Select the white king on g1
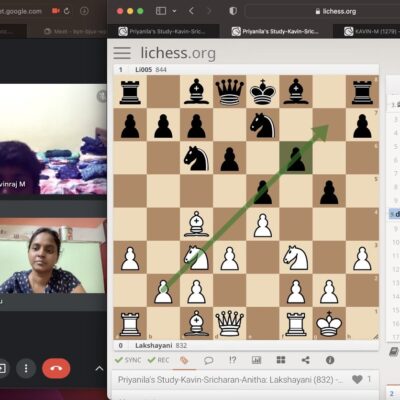The width and height of the screenshot is (400, 400). [x=329, y=323]
